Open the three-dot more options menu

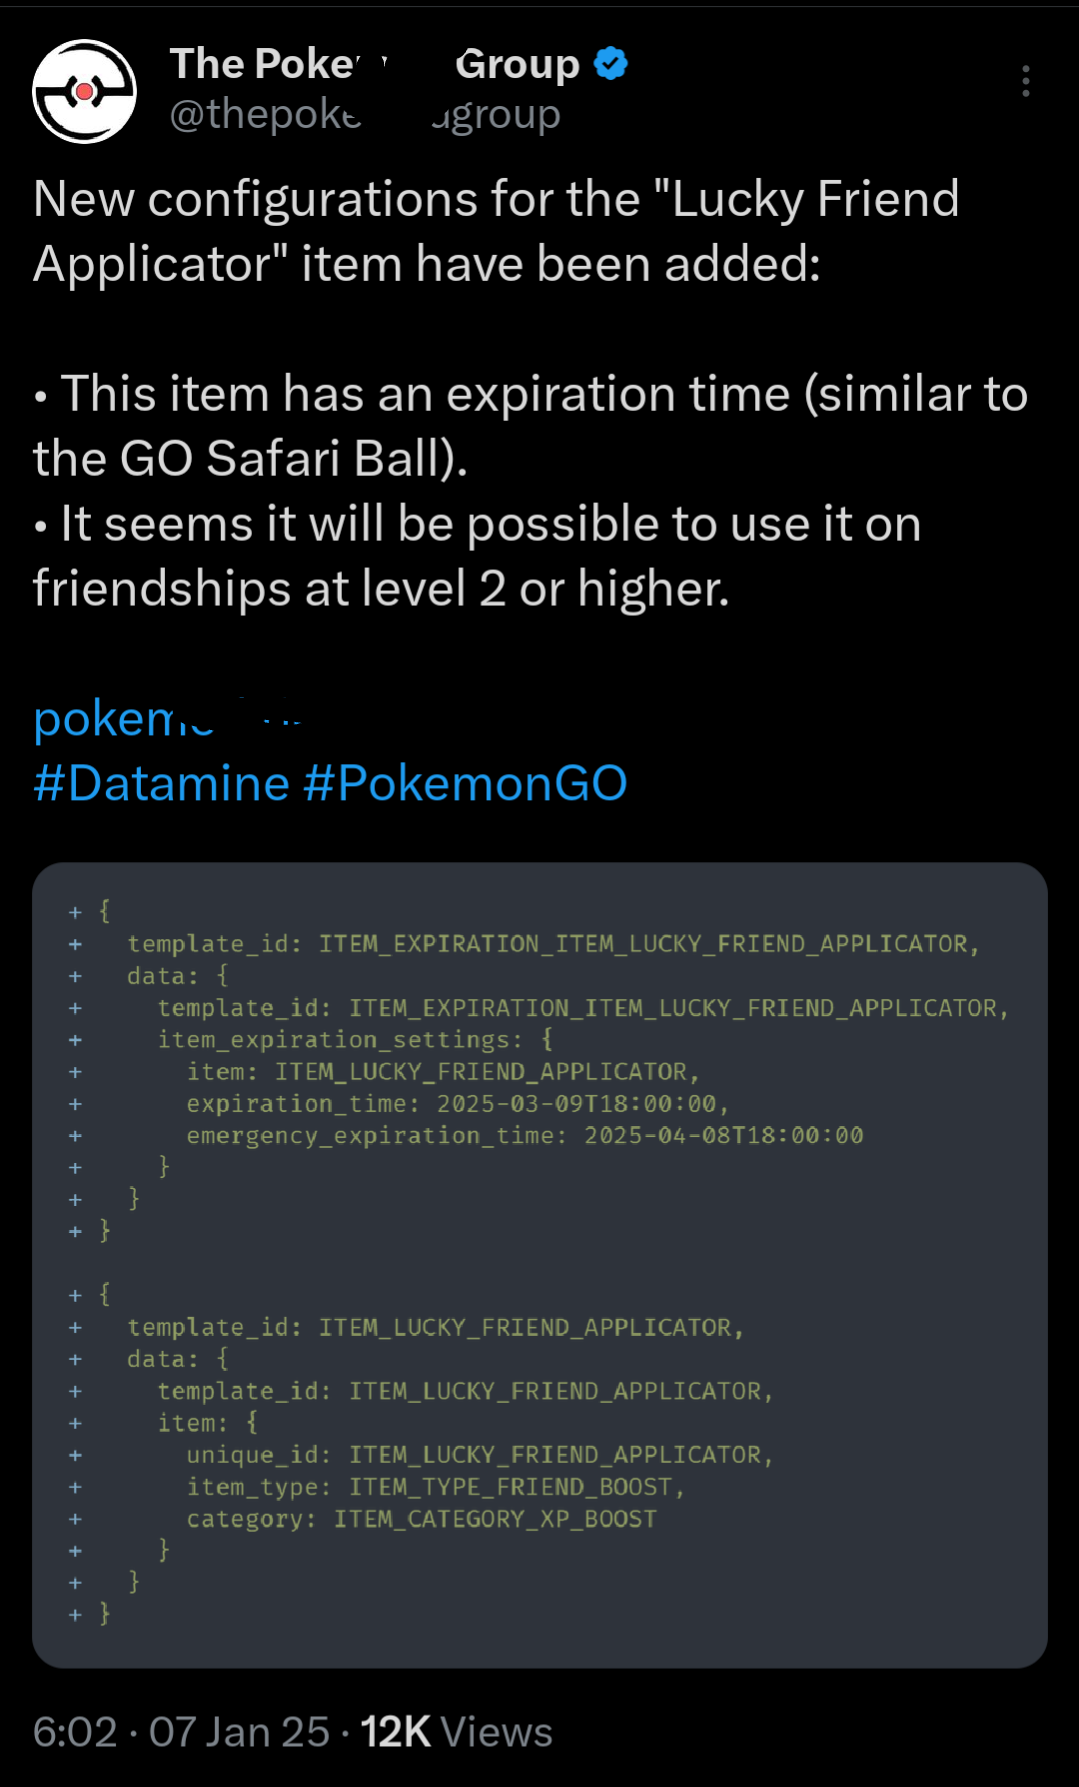coord(1026,81)
